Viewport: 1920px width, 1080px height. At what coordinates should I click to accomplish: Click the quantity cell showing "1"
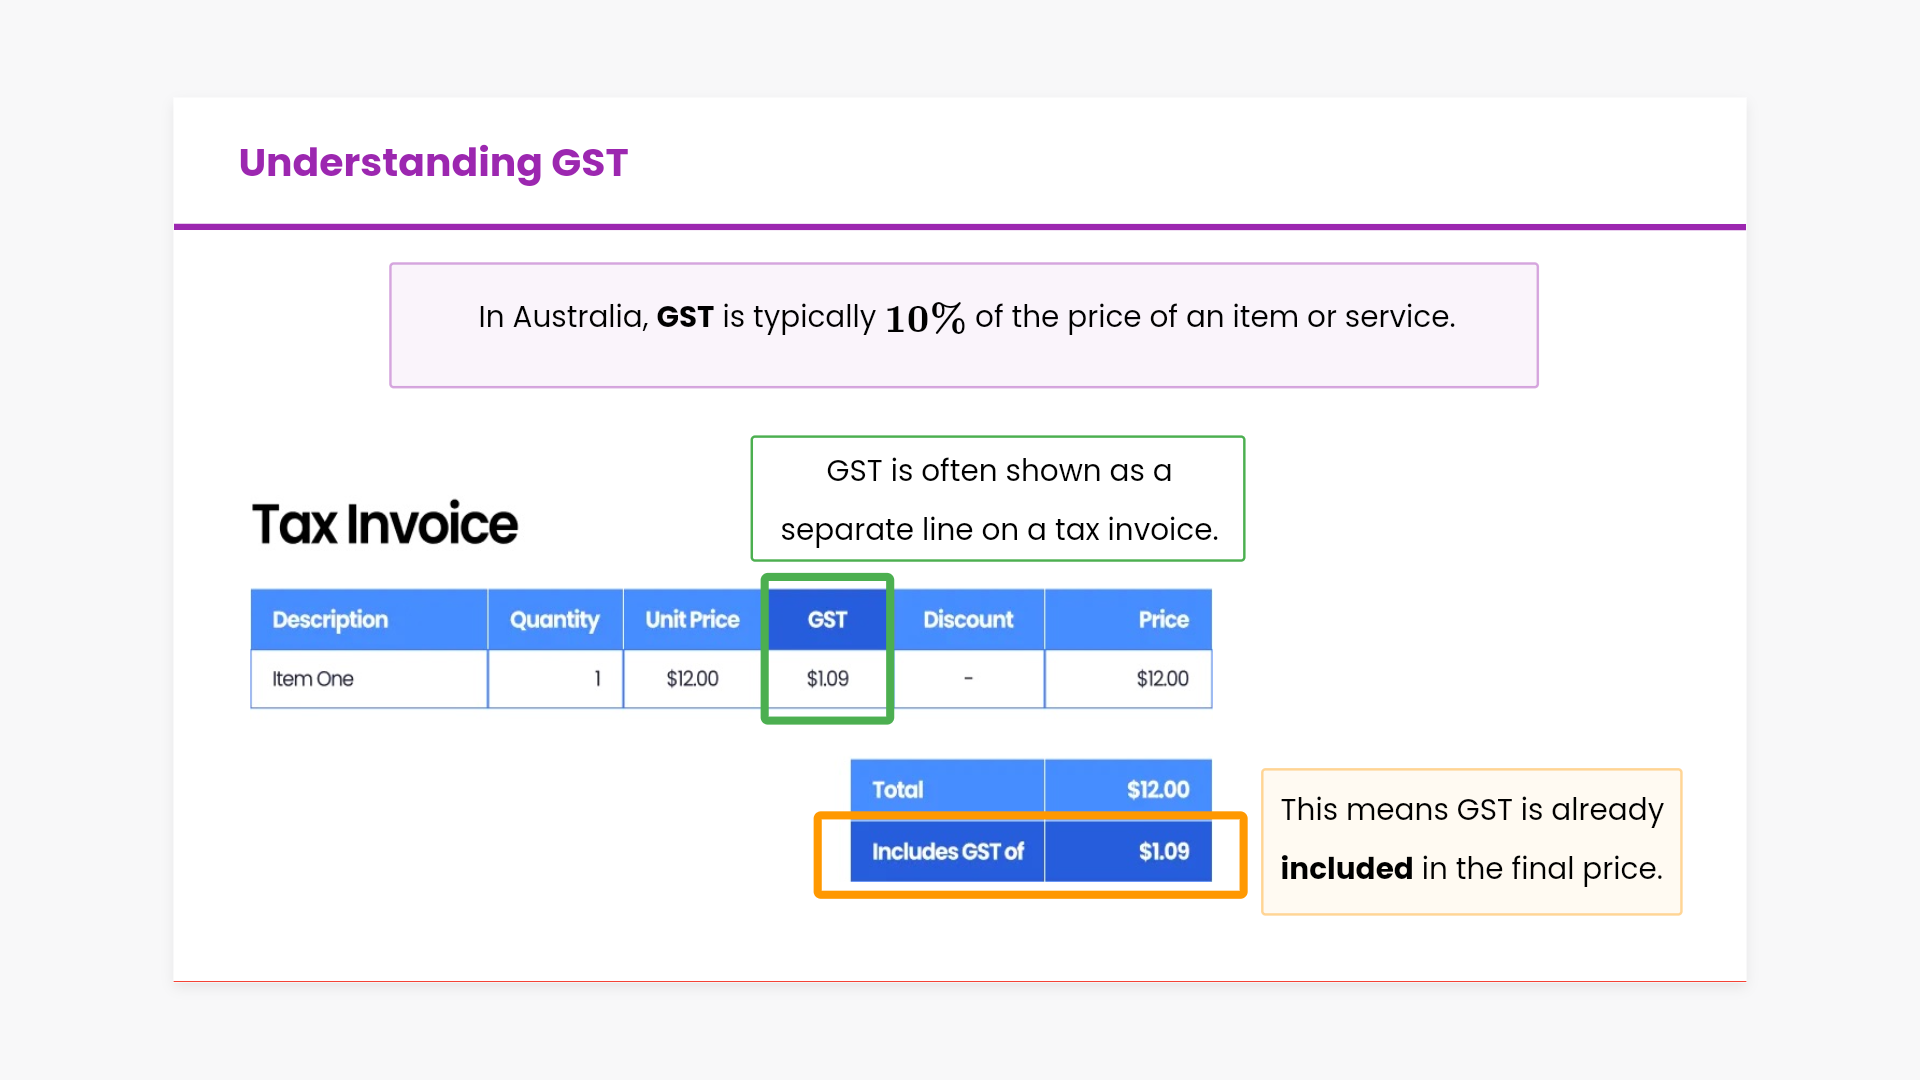597,679
